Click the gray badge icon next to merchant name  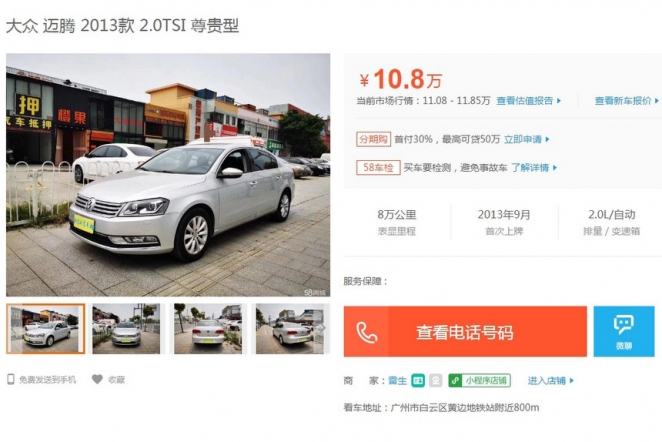(436, 380)
